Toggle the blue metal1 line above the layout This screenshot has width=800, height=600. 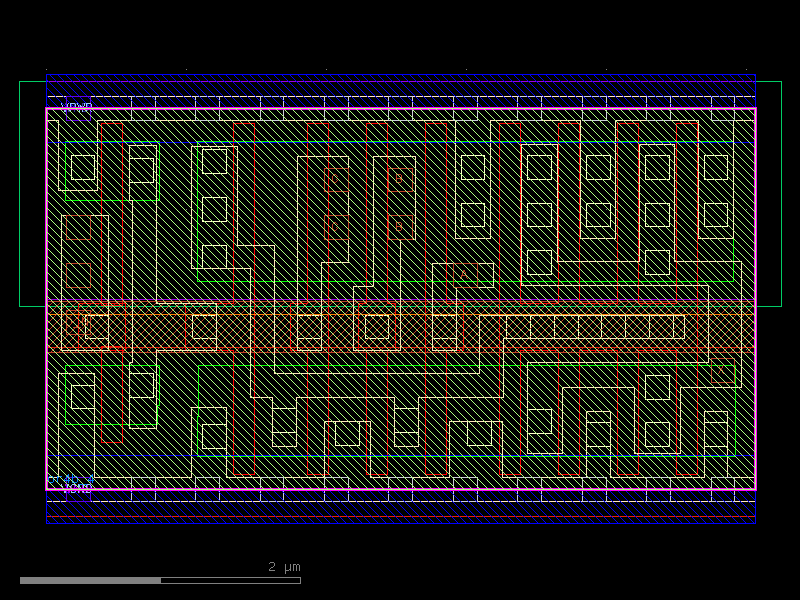pyautogui.click(x=400, y=75)
